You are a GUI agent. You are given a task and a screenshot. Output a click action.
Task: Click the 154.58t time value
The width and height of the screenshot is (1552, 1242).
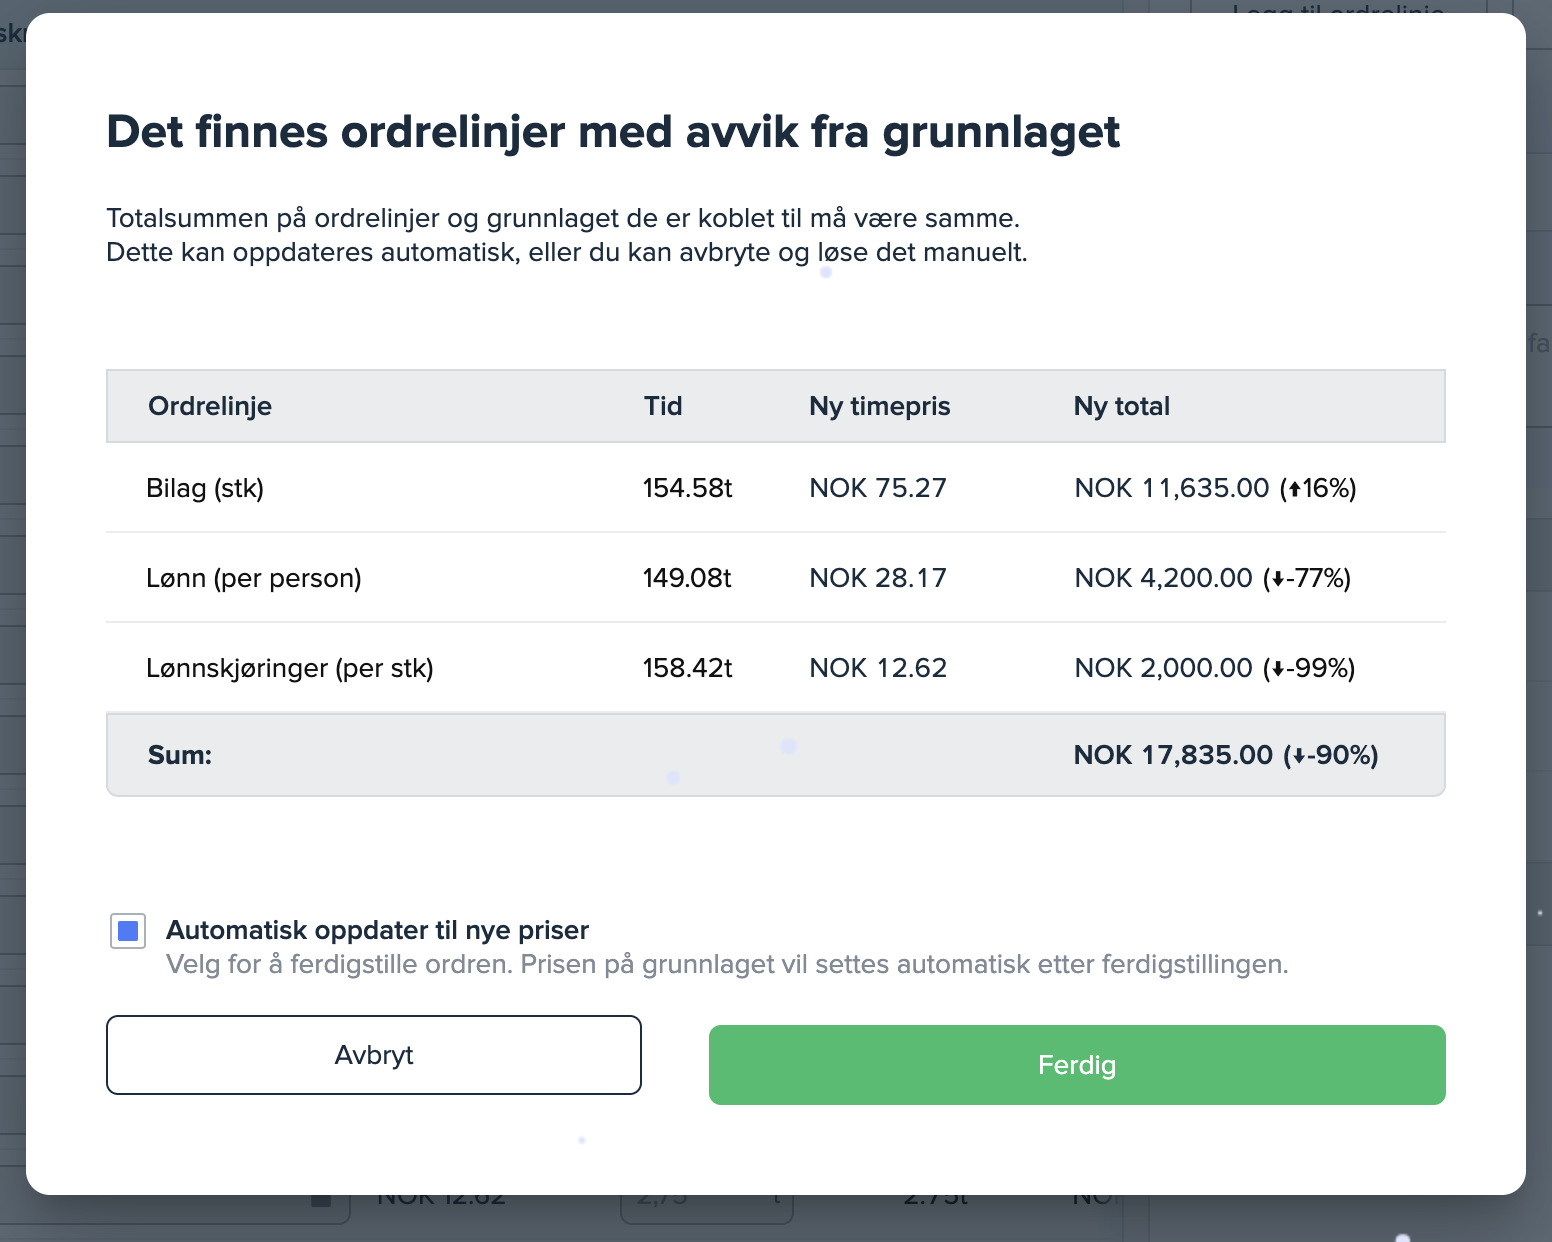[x=687, y=488]
